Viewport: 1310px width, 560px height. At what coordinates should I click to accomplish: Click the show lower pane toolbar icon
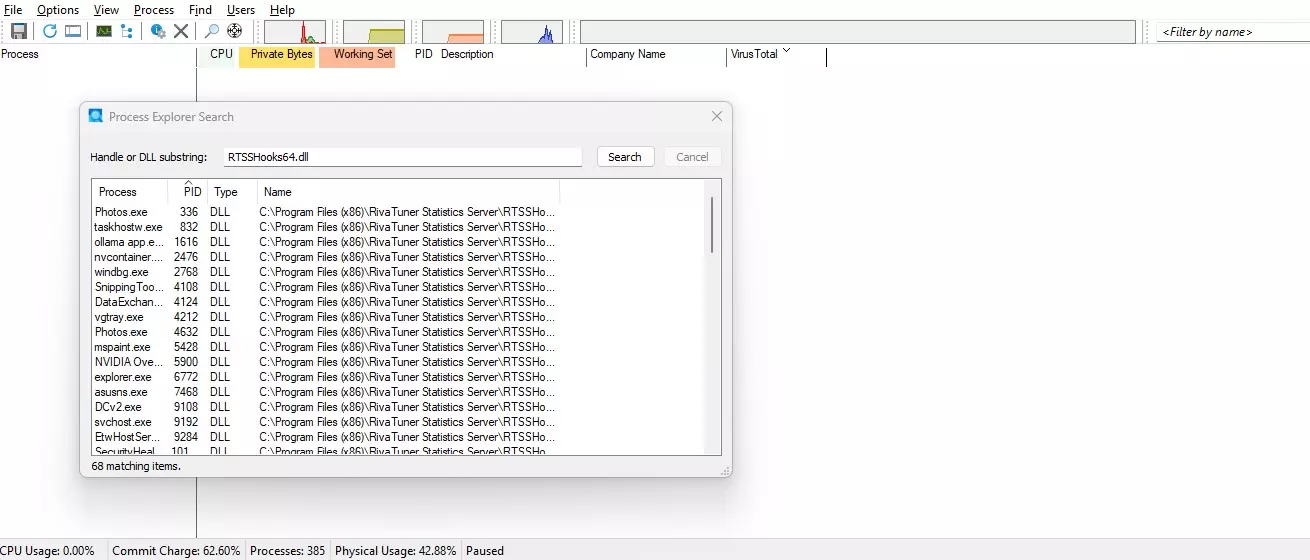click(73, 31)
